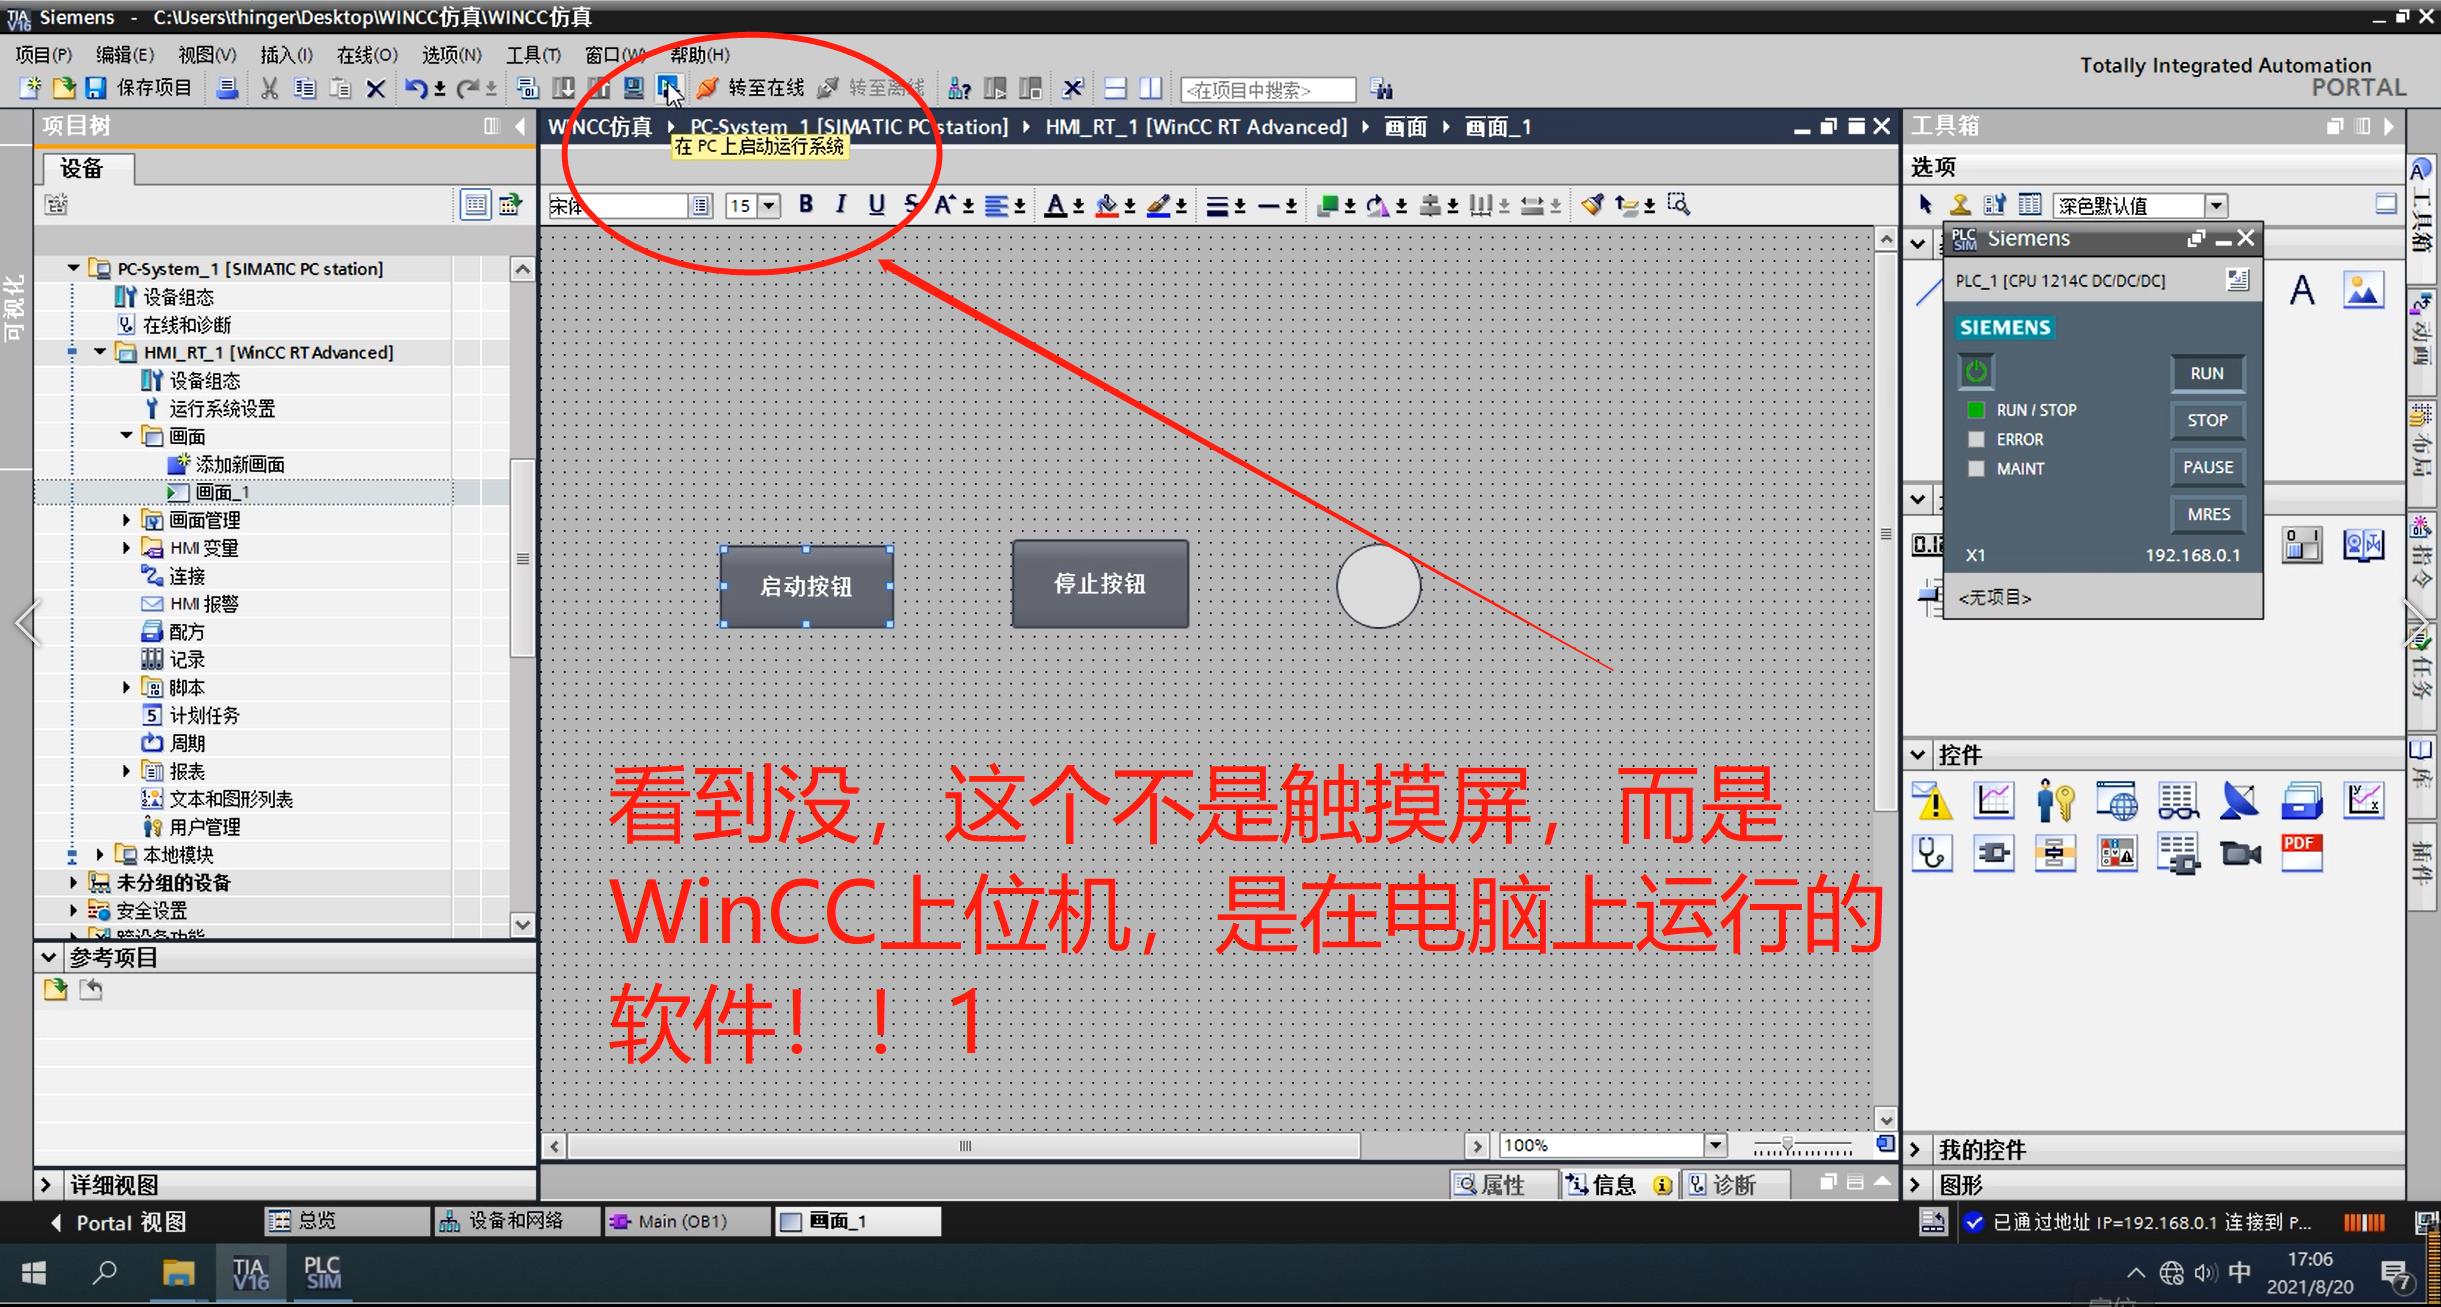Expand the 画面管理 tree node

click(127, 520)
